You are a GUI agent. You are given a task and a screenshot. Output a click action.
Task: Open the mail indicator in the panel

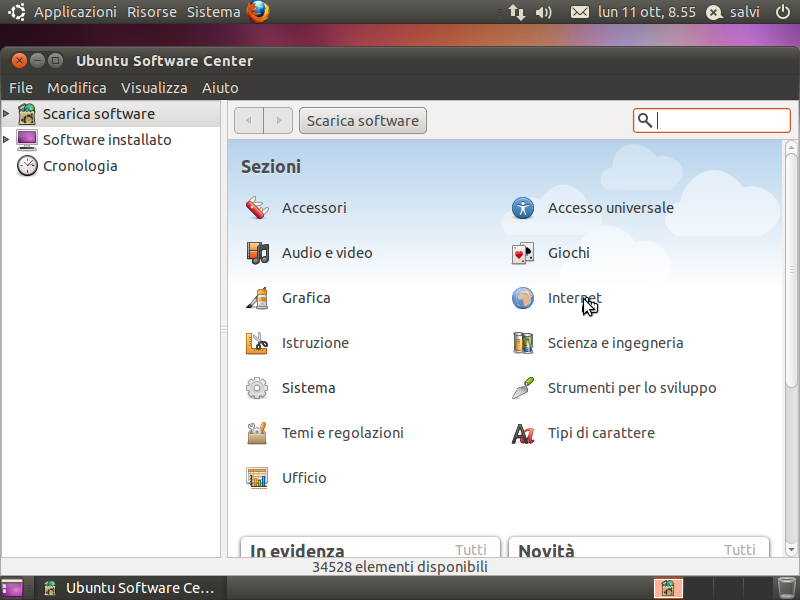580,12
